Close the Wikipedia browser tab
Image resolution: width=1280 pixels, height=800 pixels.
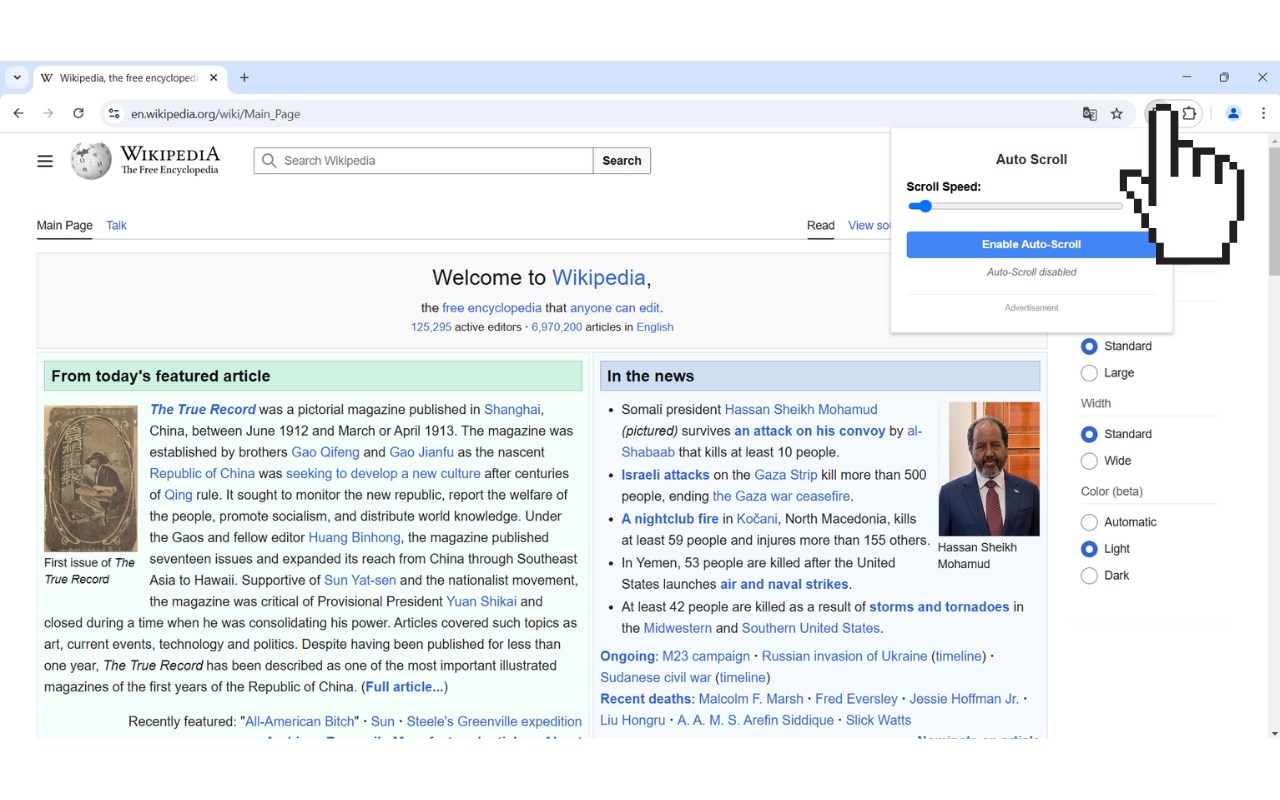coord(213,78)
